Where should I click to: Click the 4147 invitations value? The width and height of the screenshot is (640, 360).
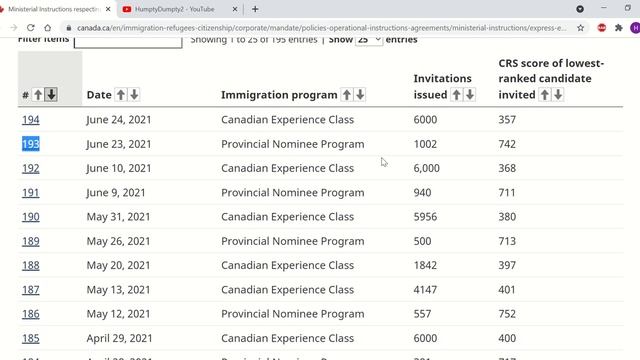[425, 290]
